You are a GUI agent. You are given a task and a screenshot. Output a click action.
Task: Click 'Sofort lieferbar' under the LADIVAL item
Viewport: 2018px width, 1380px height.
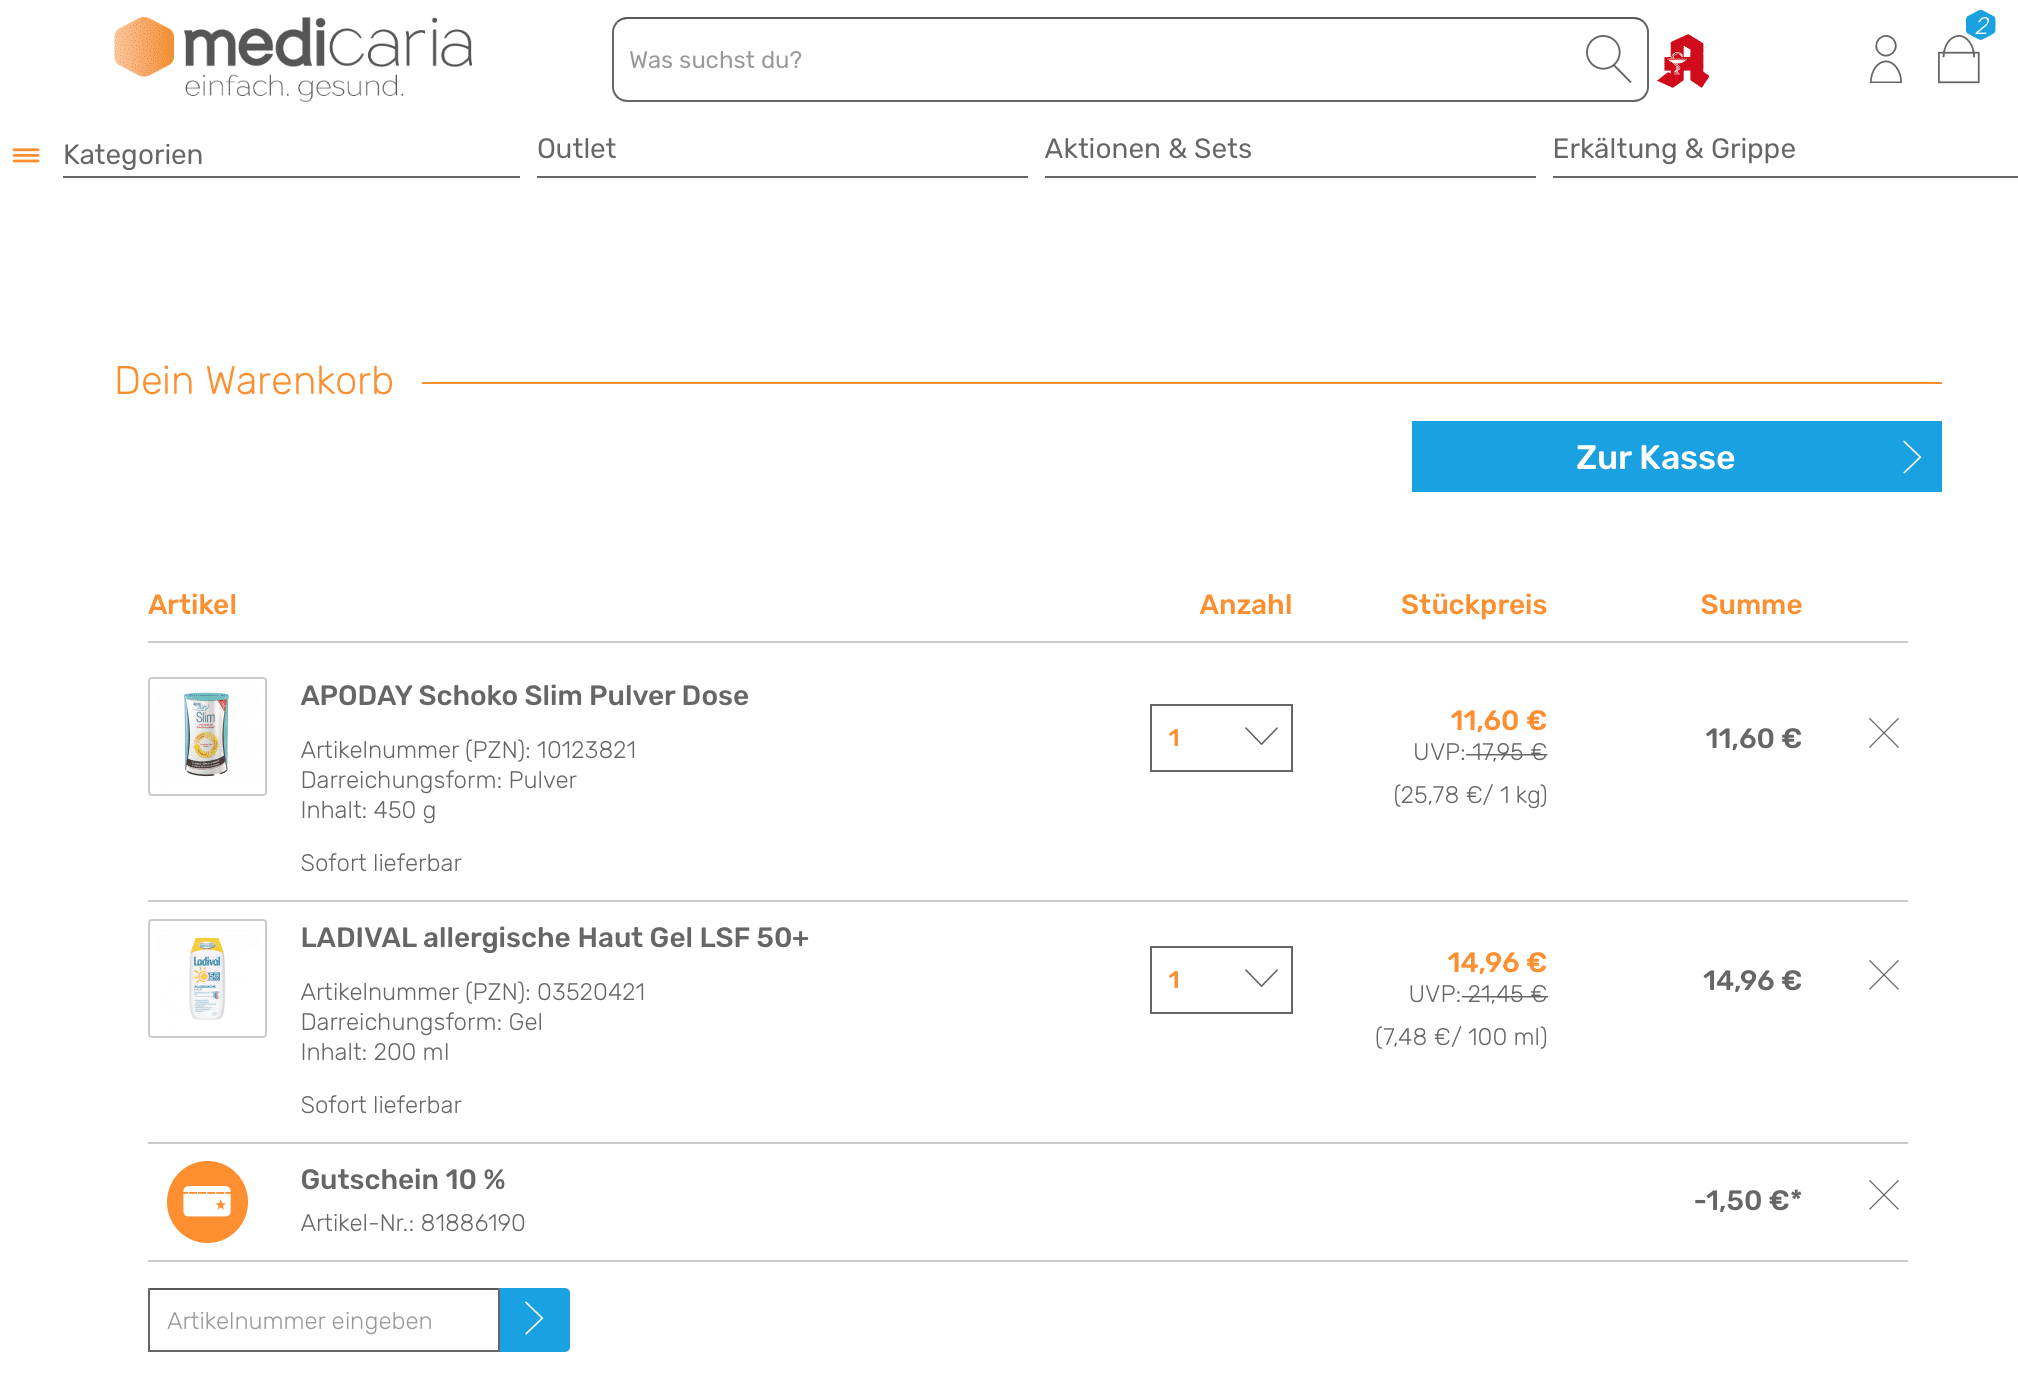[x=381, y=1104]
